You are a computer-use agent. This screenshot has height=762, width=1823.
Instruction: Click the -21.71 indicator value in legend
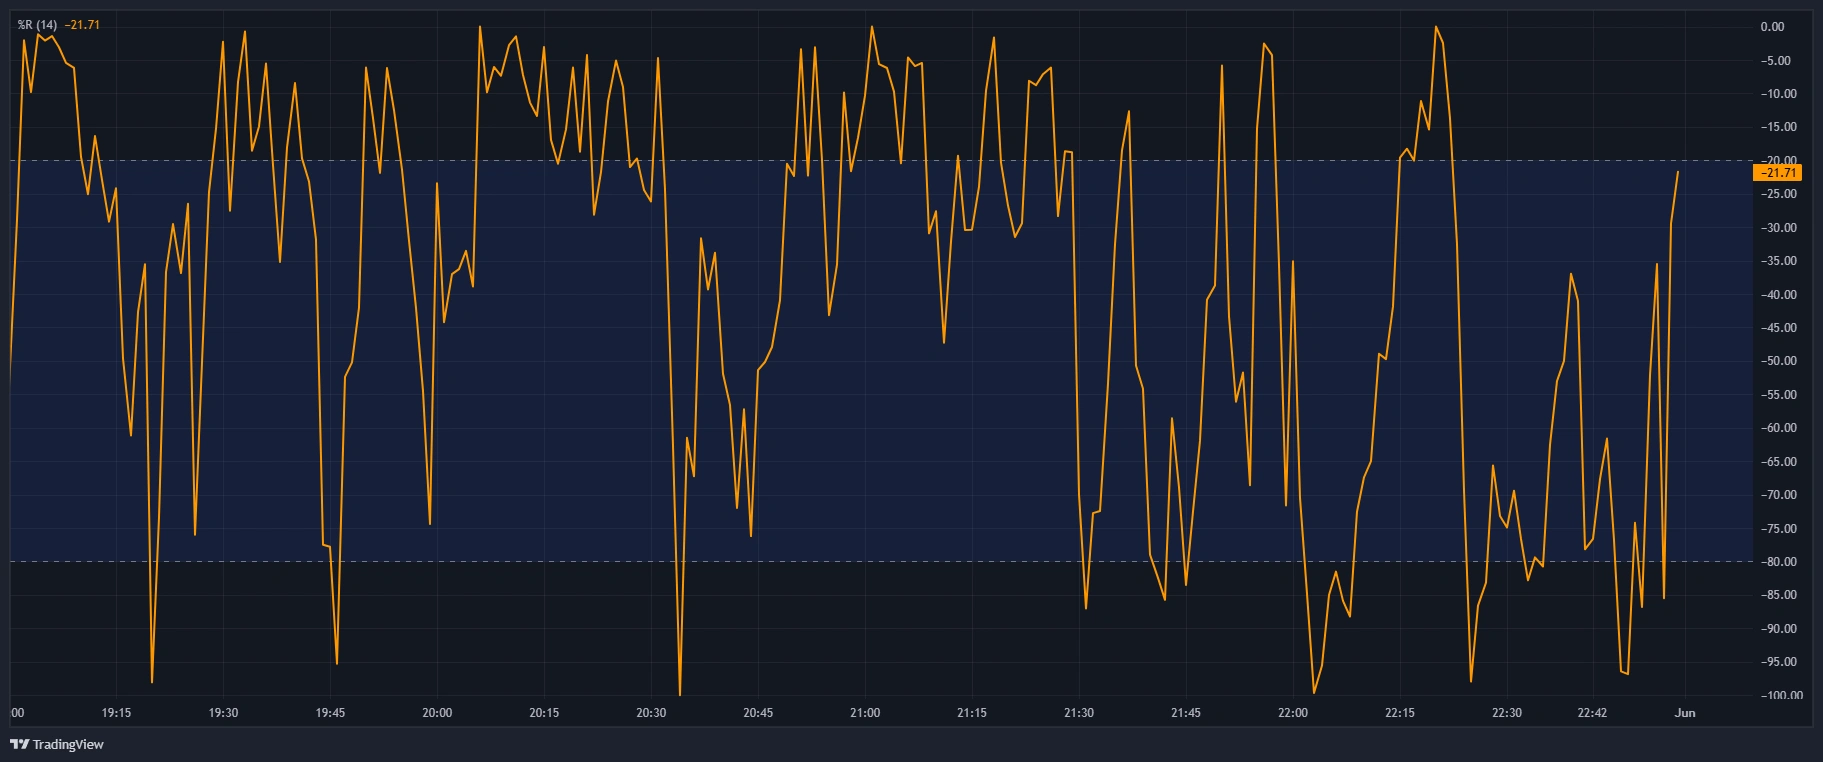pyautogui.click(x=82, y=25)
